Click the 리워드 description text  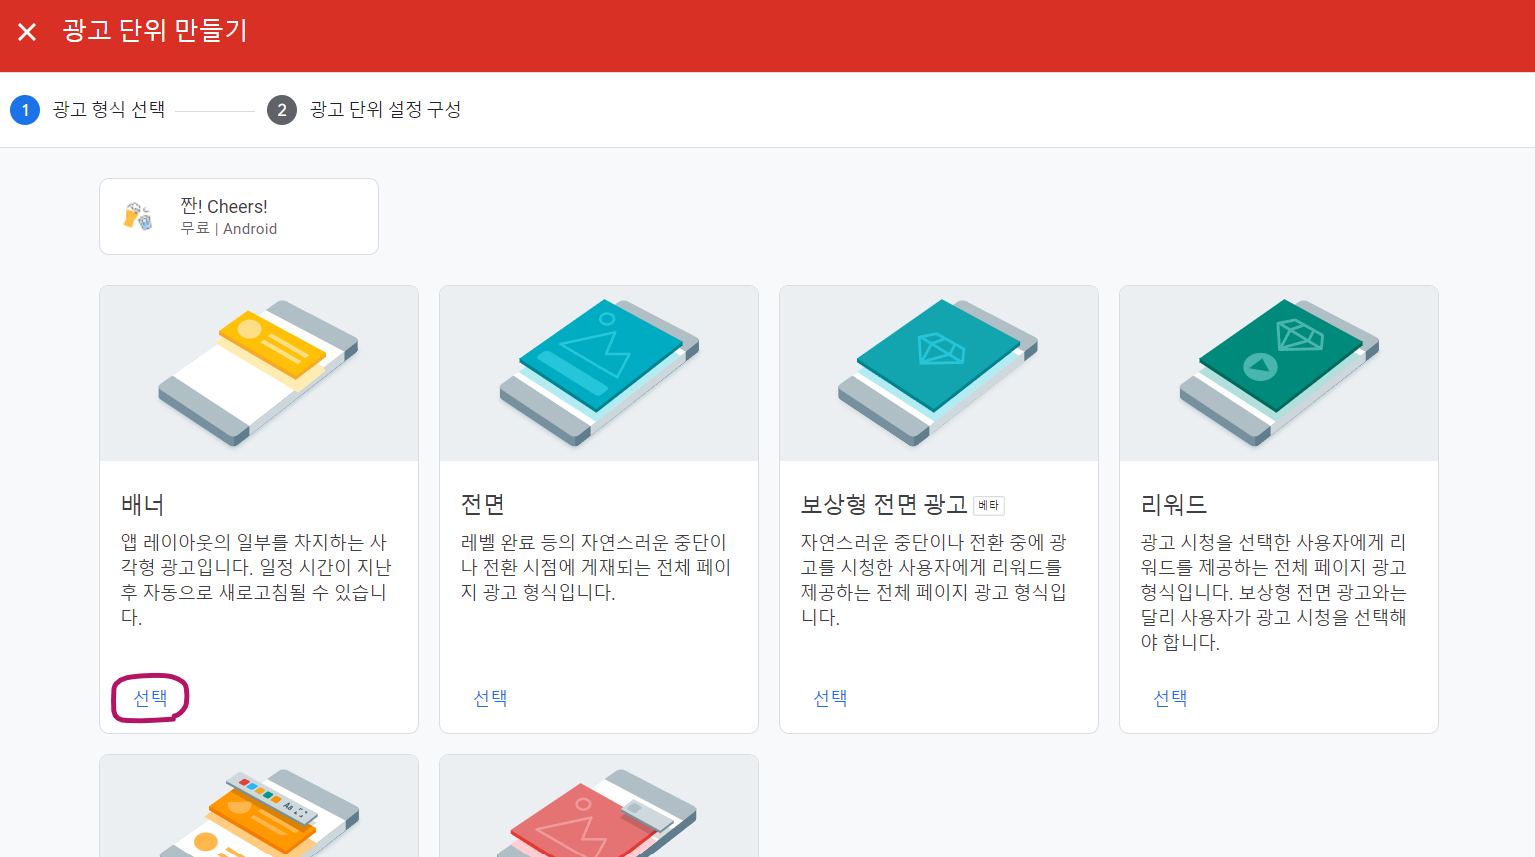(x=1274, y=592)
